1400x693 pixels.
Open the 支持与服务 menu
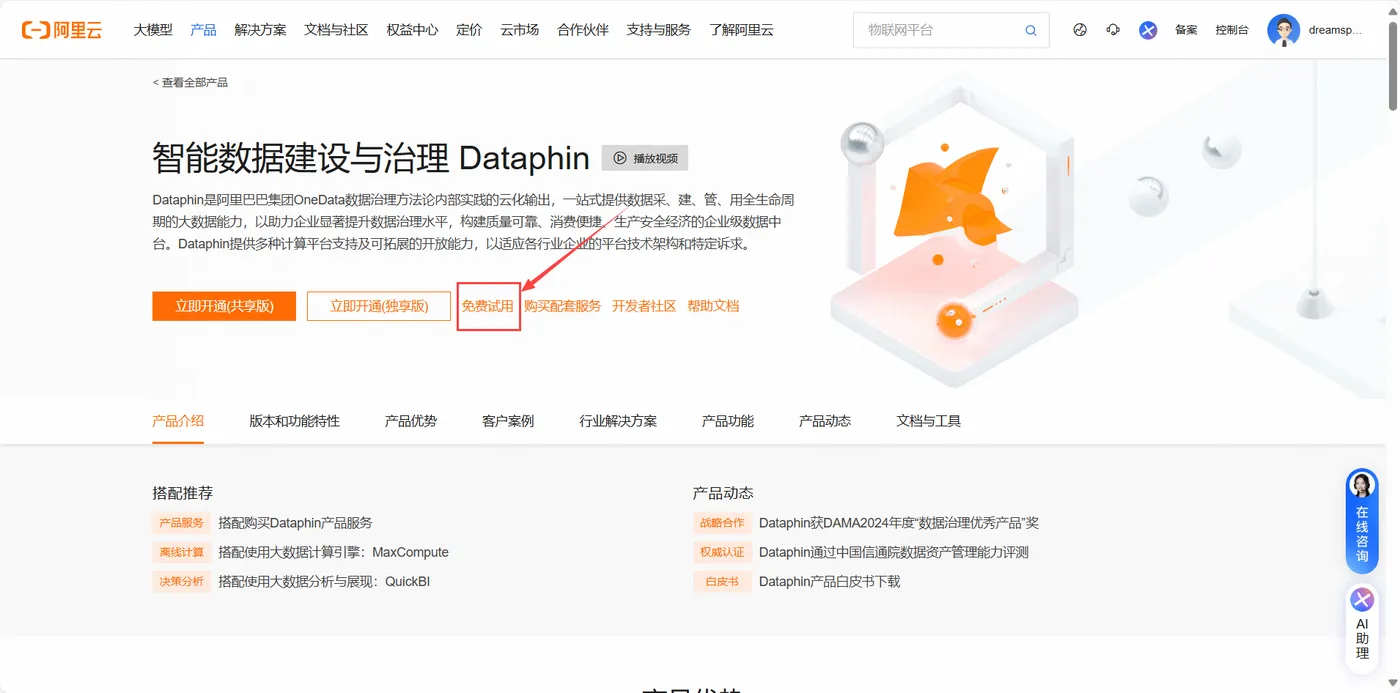659,30
